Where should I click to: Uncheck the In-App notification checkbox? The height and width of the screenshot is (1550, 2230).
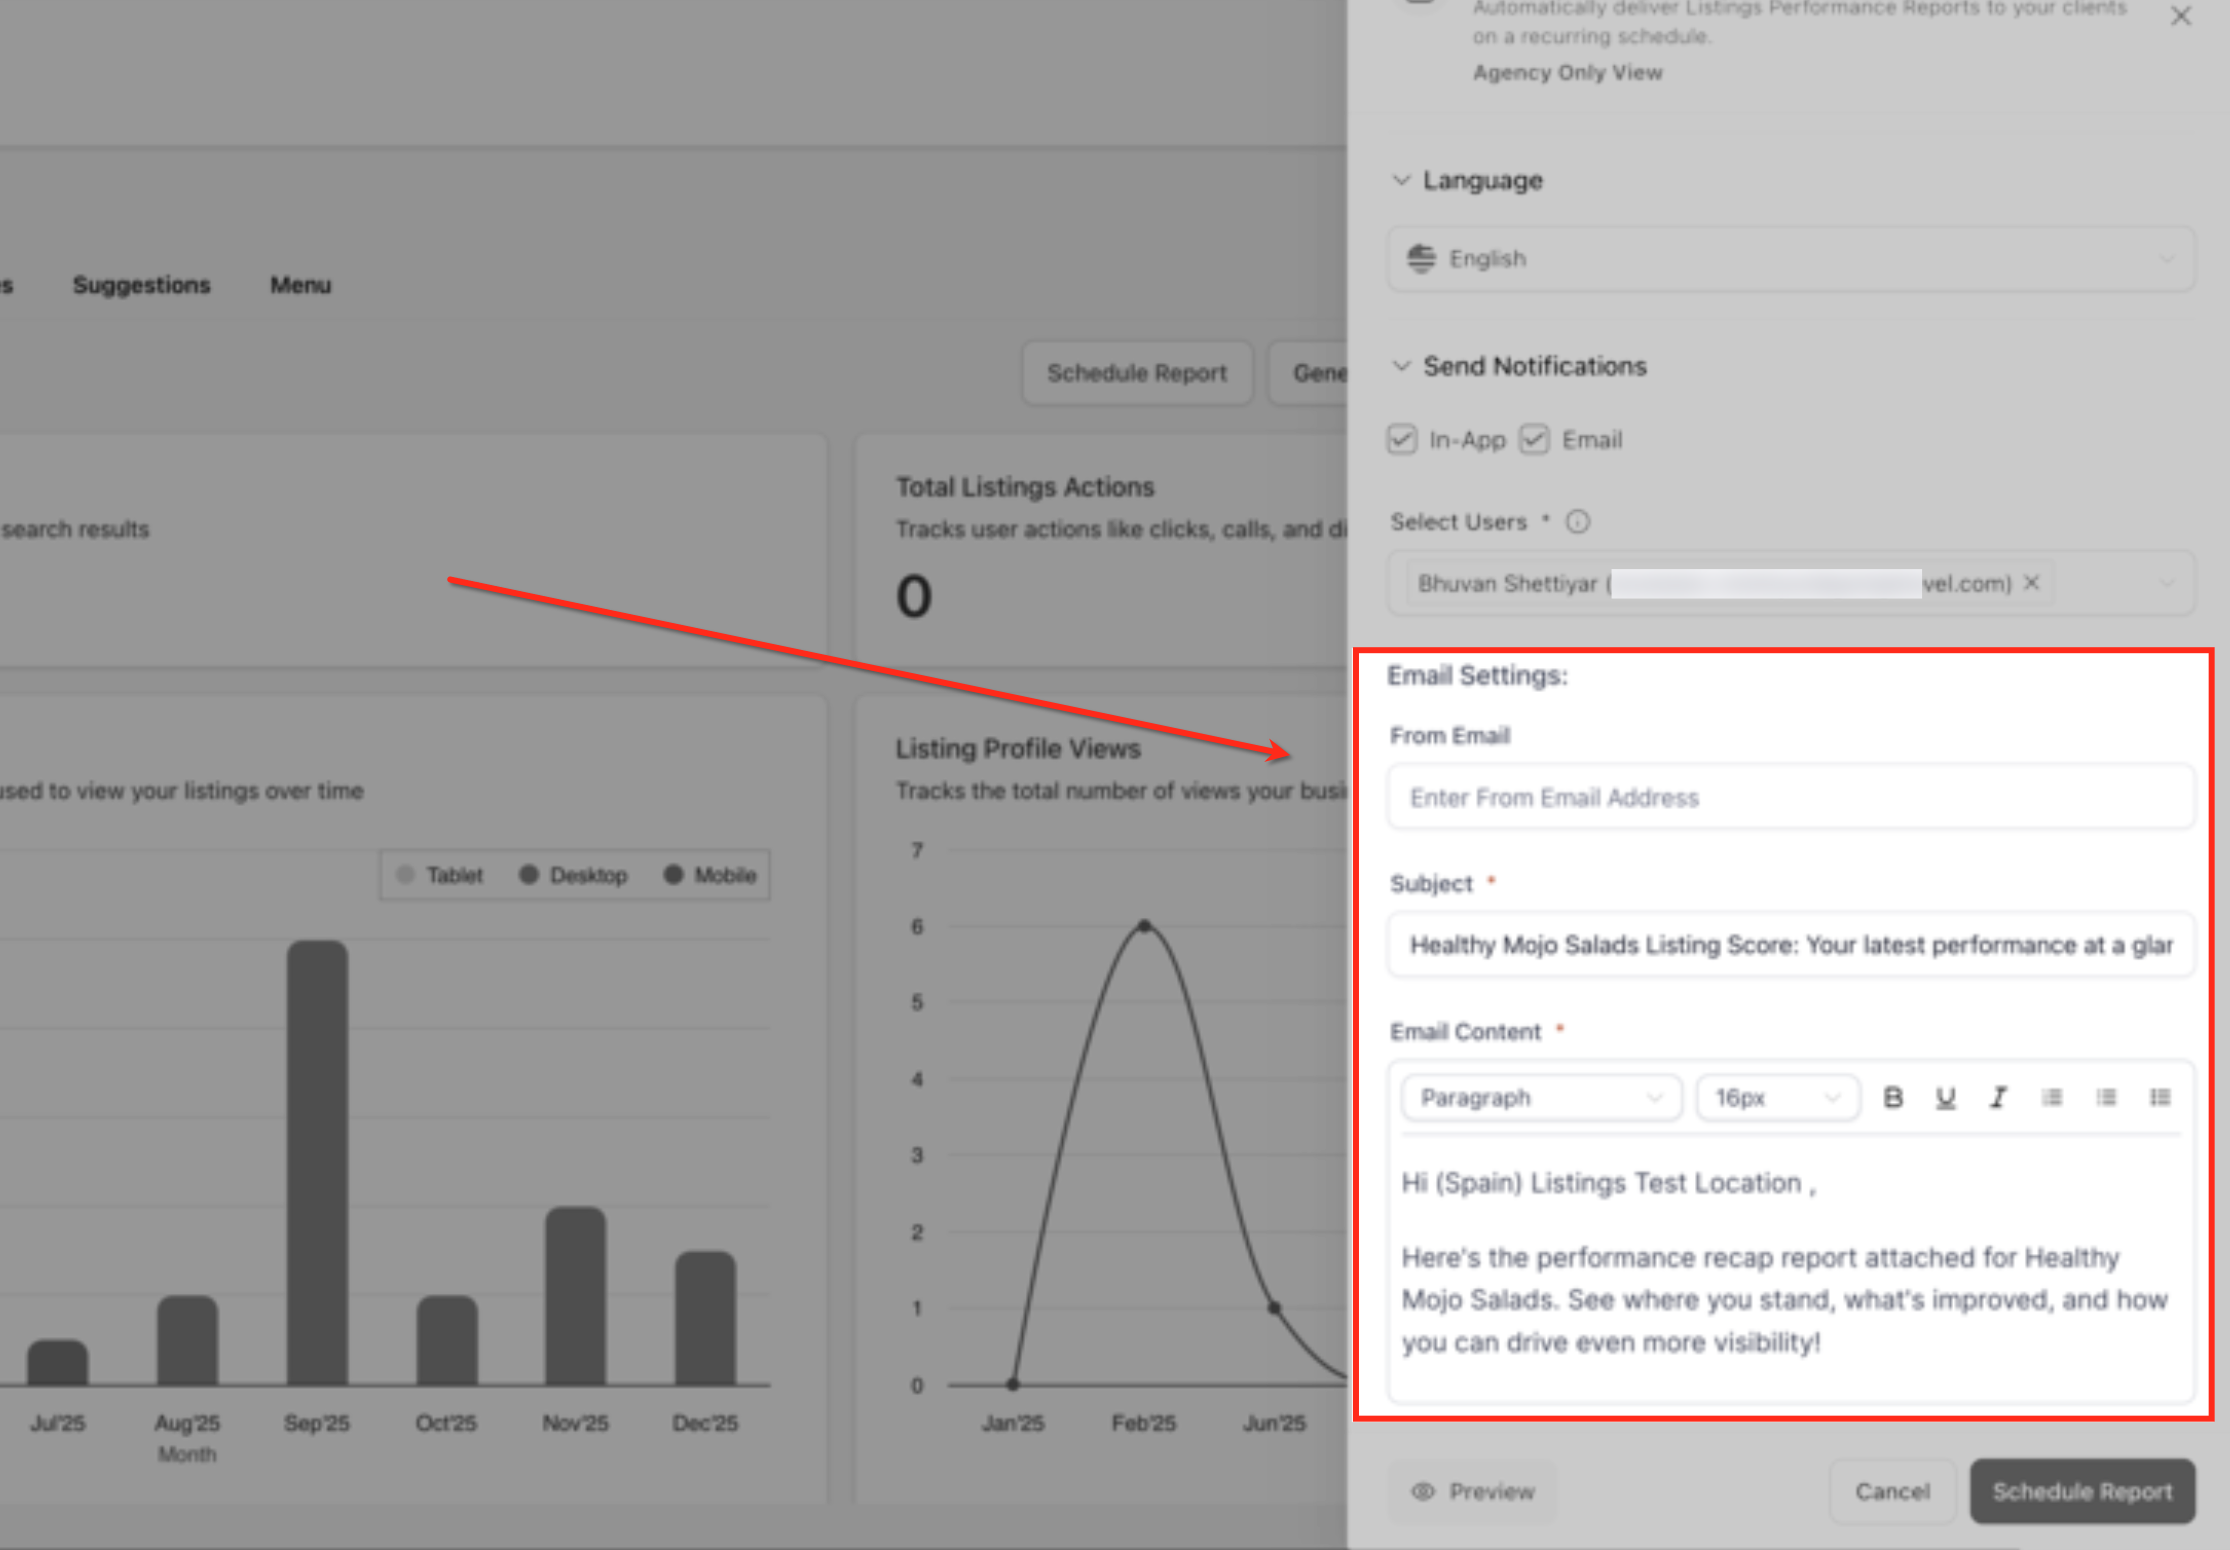click(1402, 440)
